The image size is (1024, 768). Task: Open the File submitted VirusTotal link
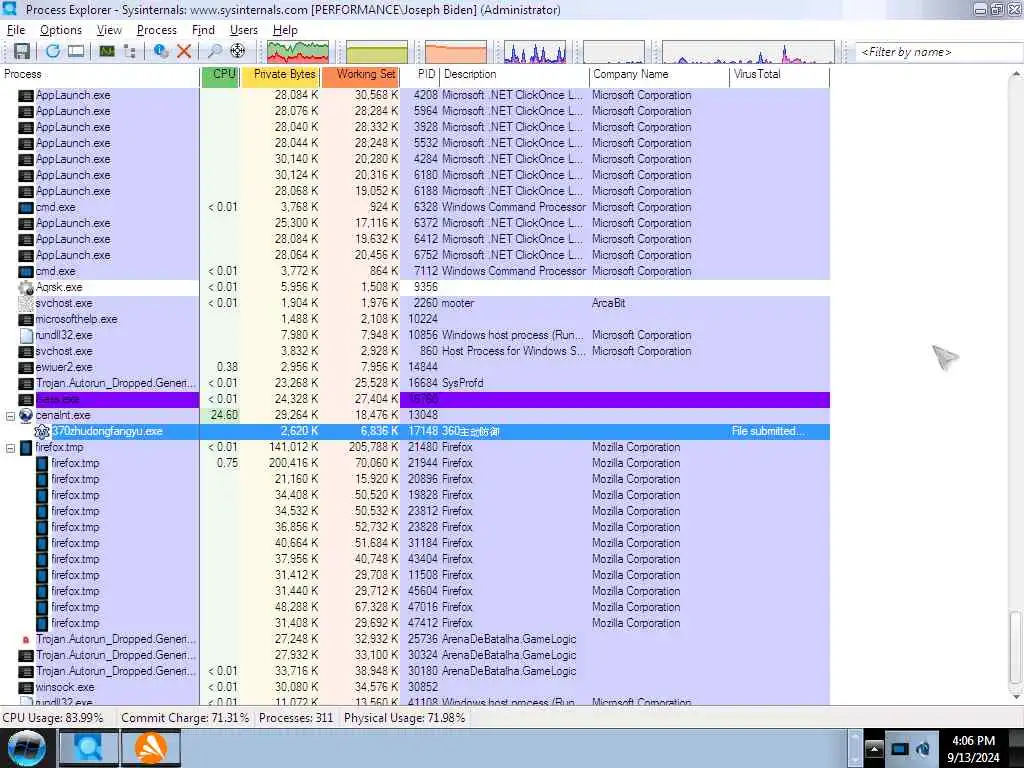pyautogui.click(x=768, y=431)
